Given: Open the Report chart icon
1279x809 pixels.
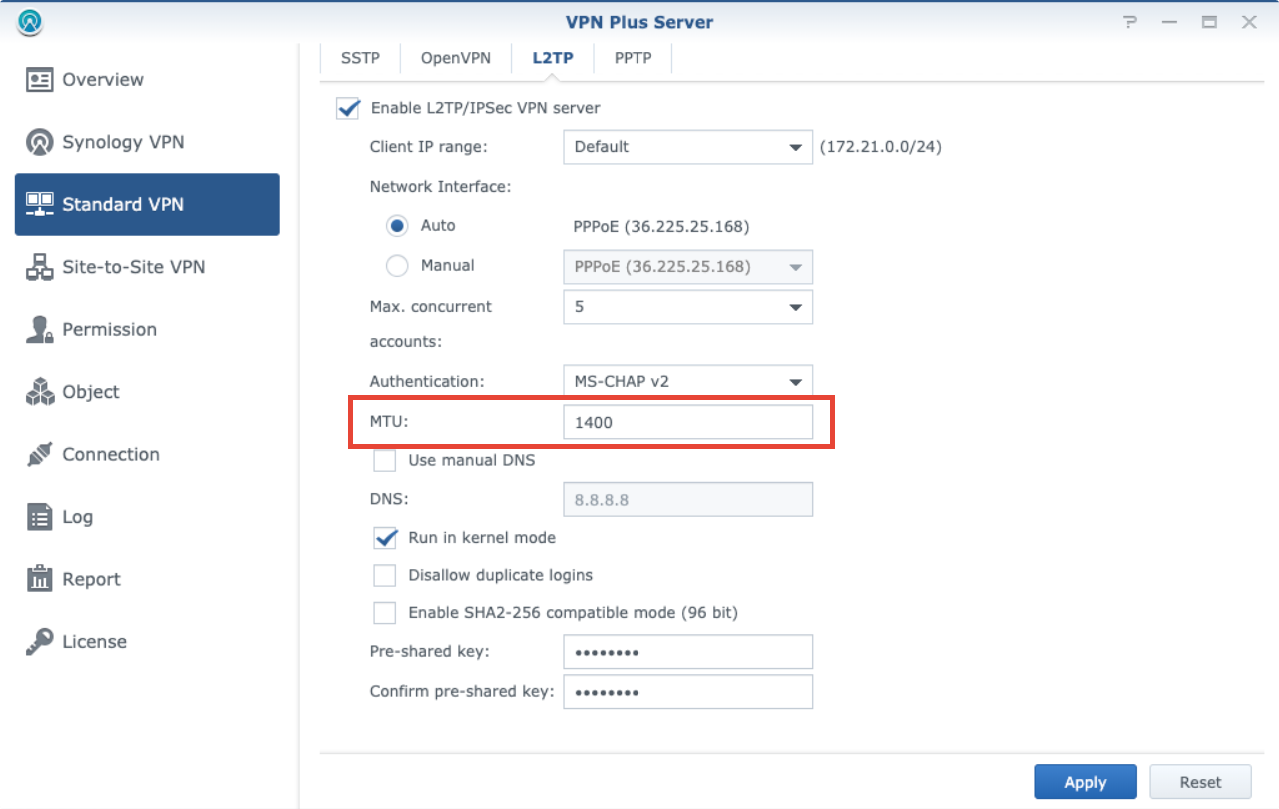Looking at the screenshot, I should 39,579.
